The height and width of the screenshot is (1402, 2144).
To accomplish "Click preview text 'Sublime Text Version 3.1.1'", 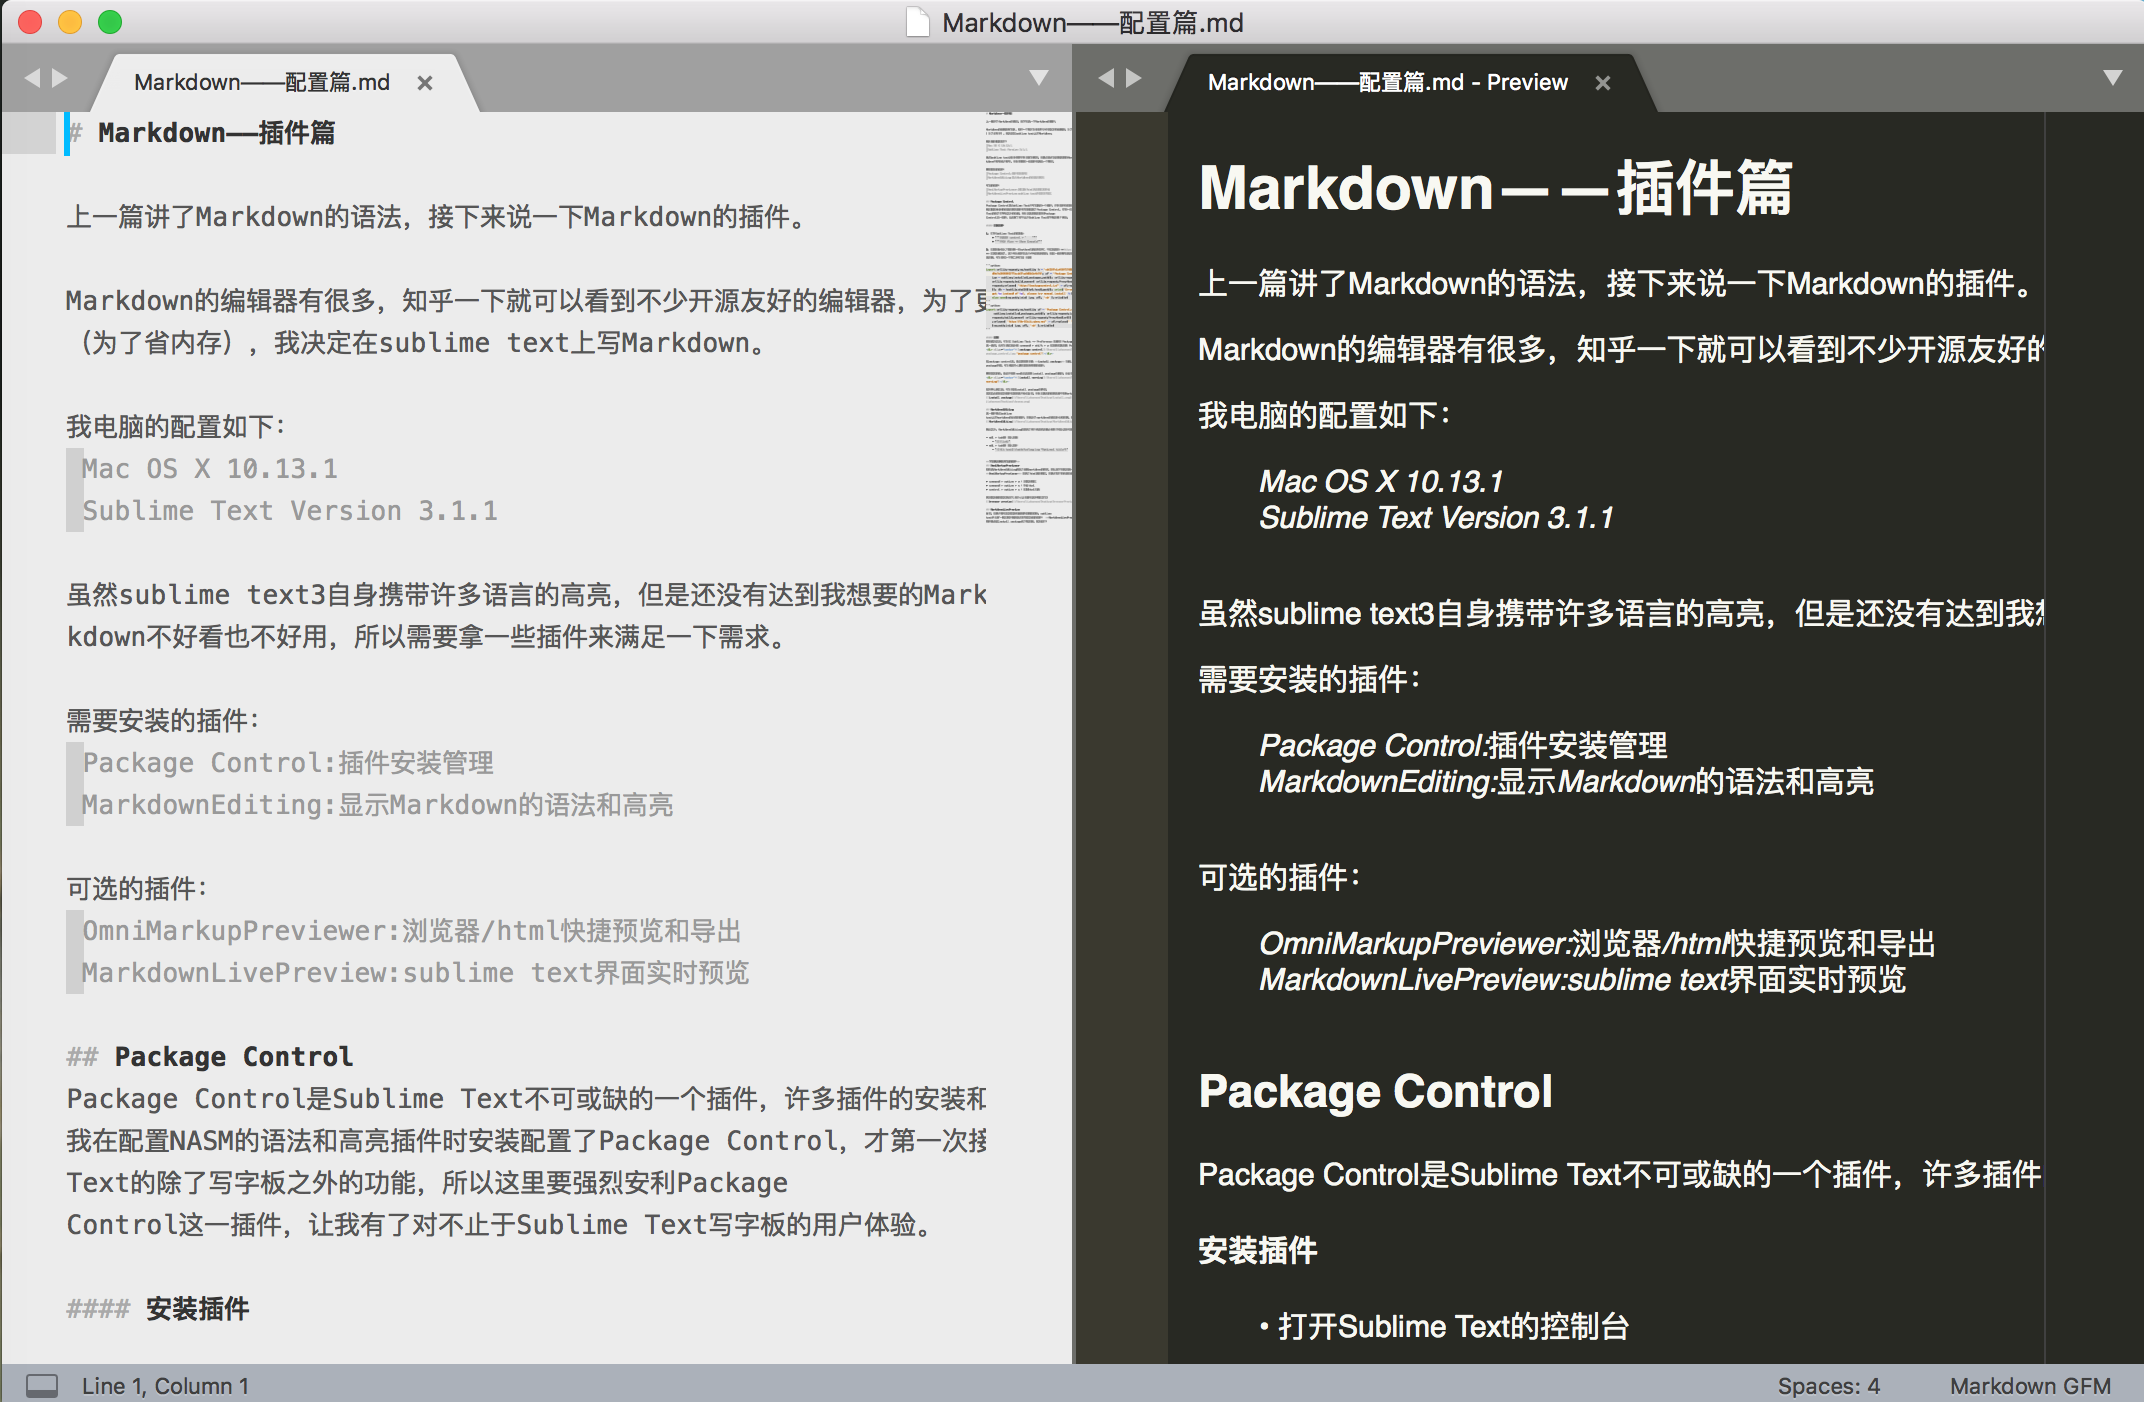I will point(1436,517).
